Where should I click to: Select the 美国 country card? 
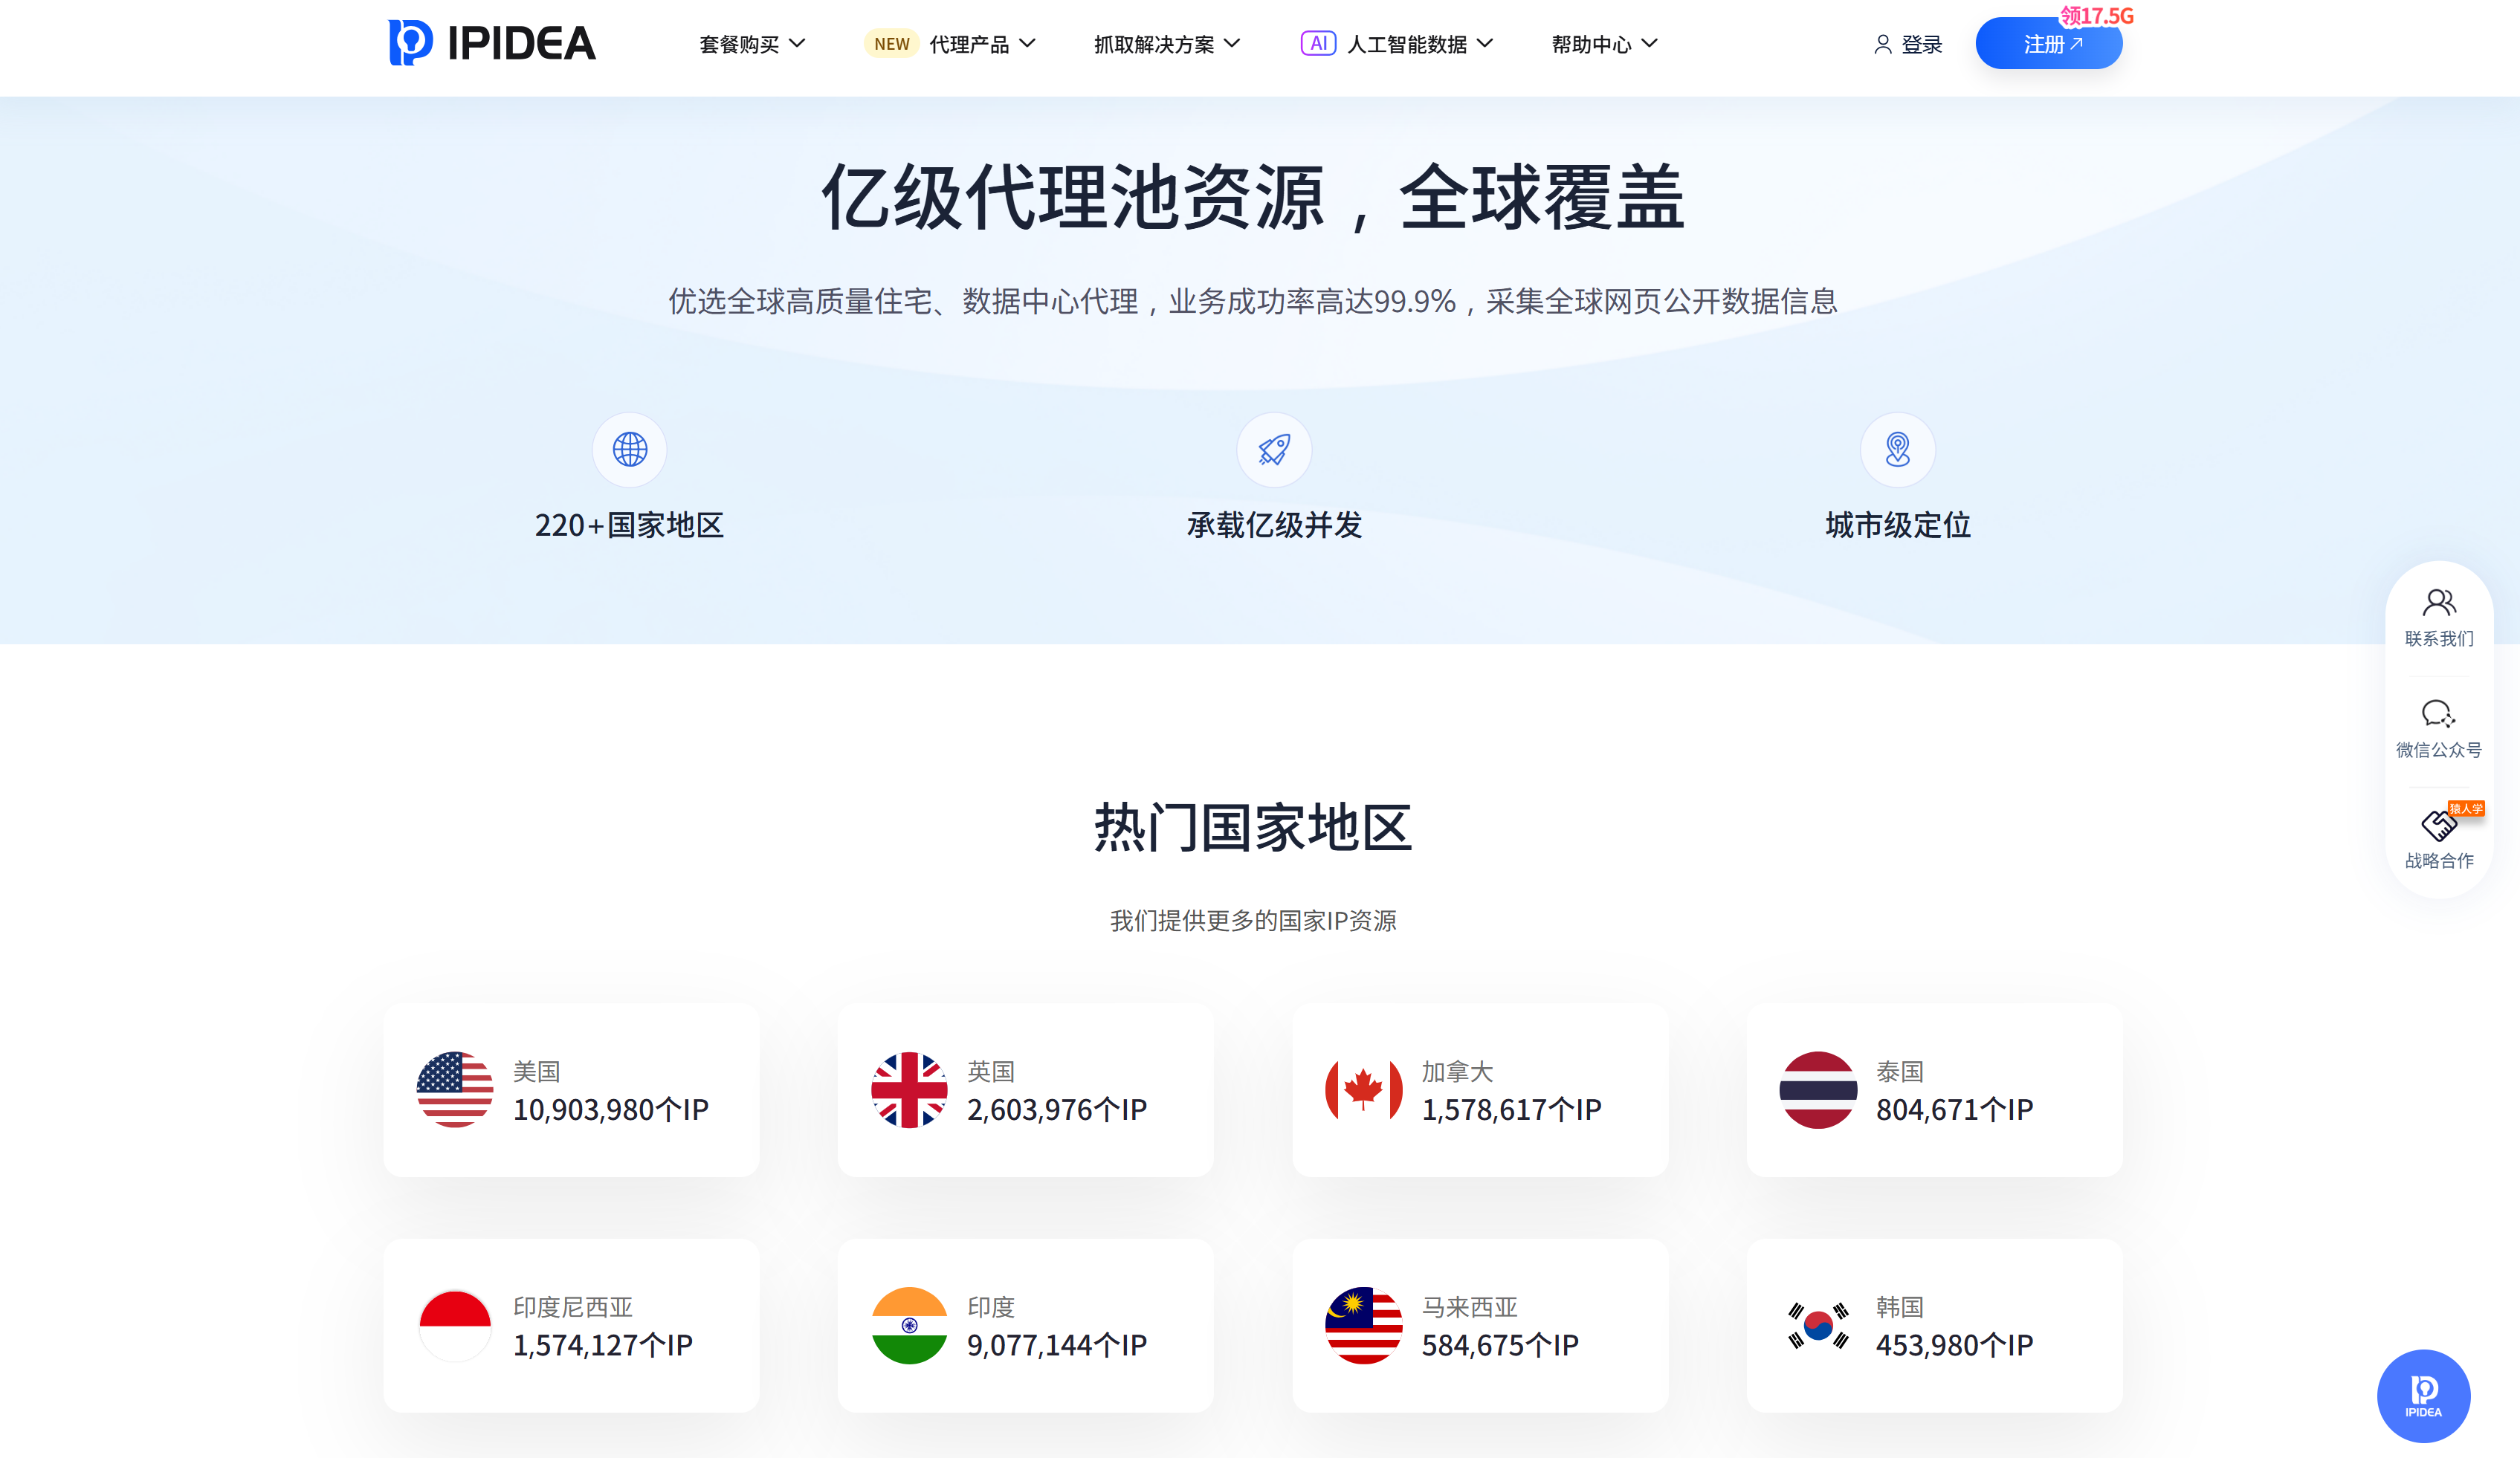[x=571, y=1090]
